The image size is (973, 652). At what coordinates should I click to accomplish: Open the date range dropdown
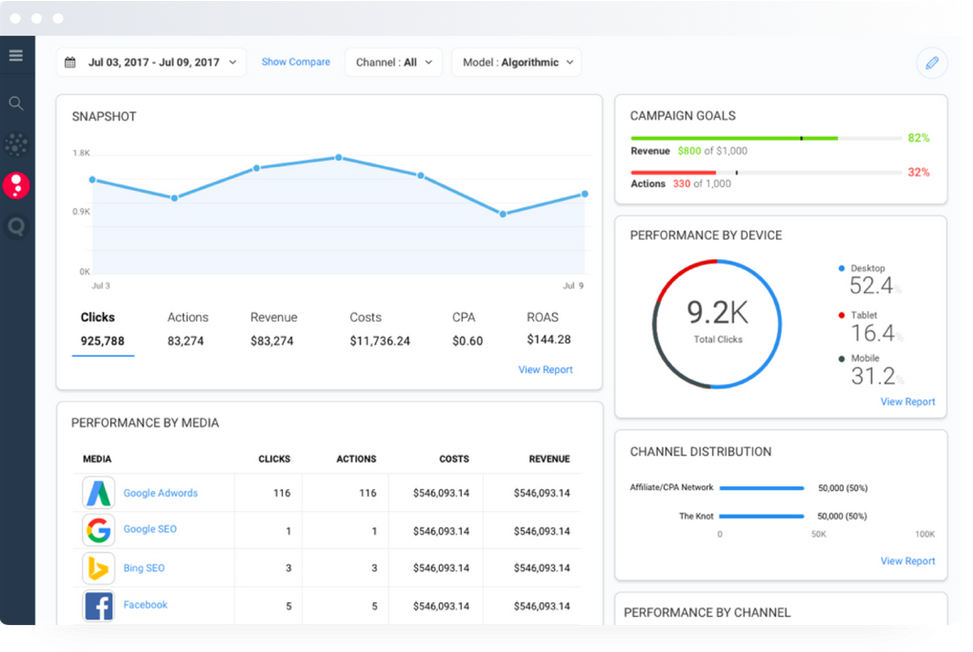click(151, 62)
